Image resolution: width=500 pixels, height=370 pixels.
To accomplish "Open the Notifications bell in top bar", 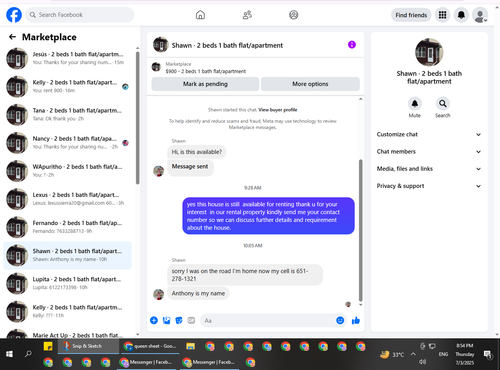I will pos(461,15).
